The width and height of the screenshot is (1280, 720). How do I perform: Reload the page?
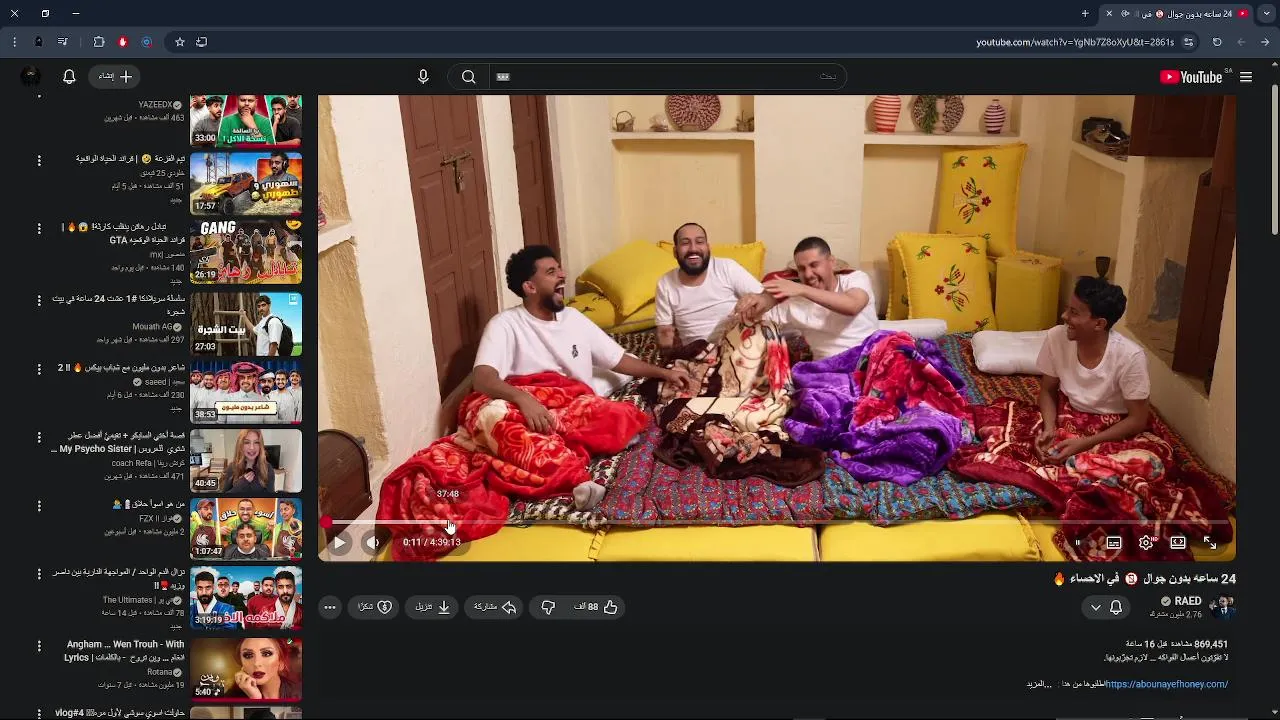click(1217, 42)
